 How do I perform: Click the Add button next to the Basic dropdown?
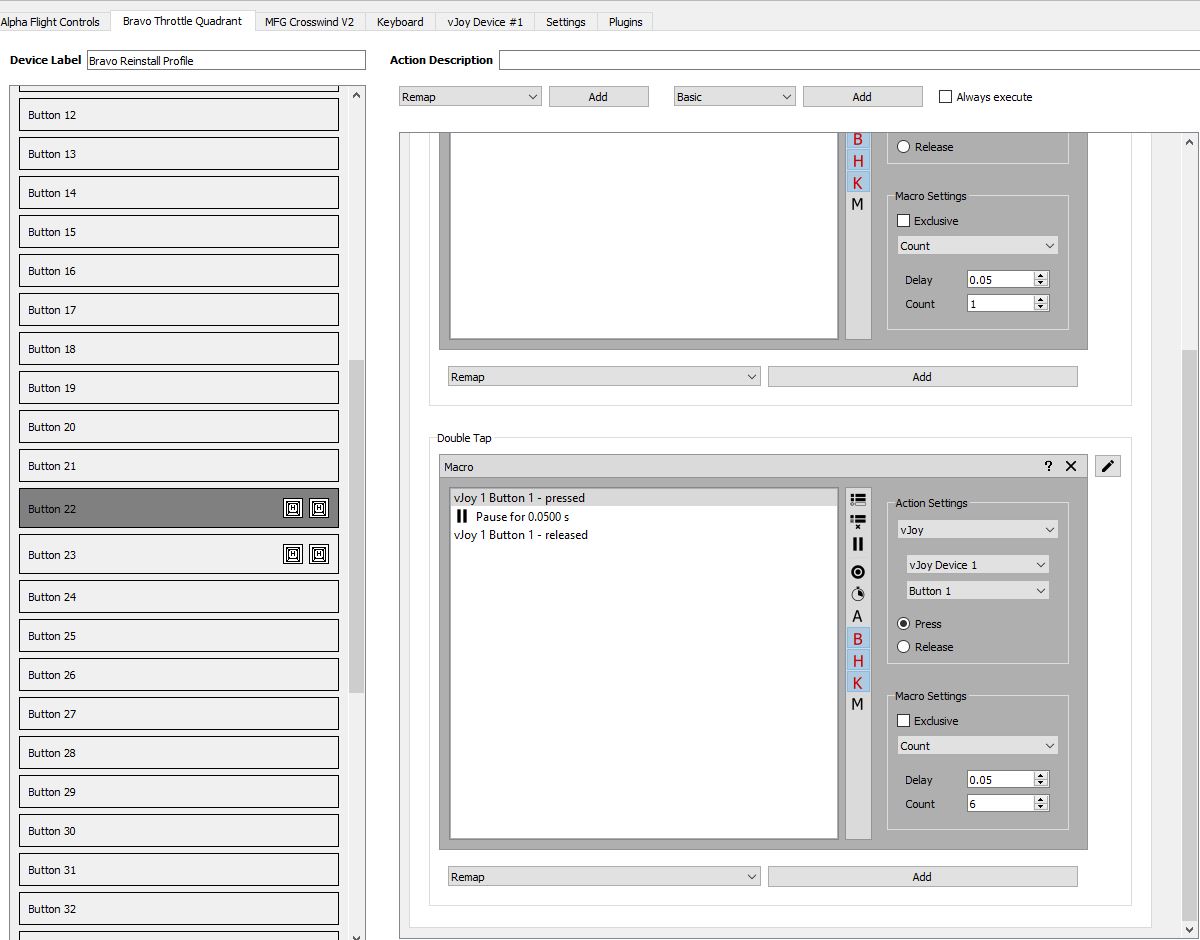coord(862,97)
